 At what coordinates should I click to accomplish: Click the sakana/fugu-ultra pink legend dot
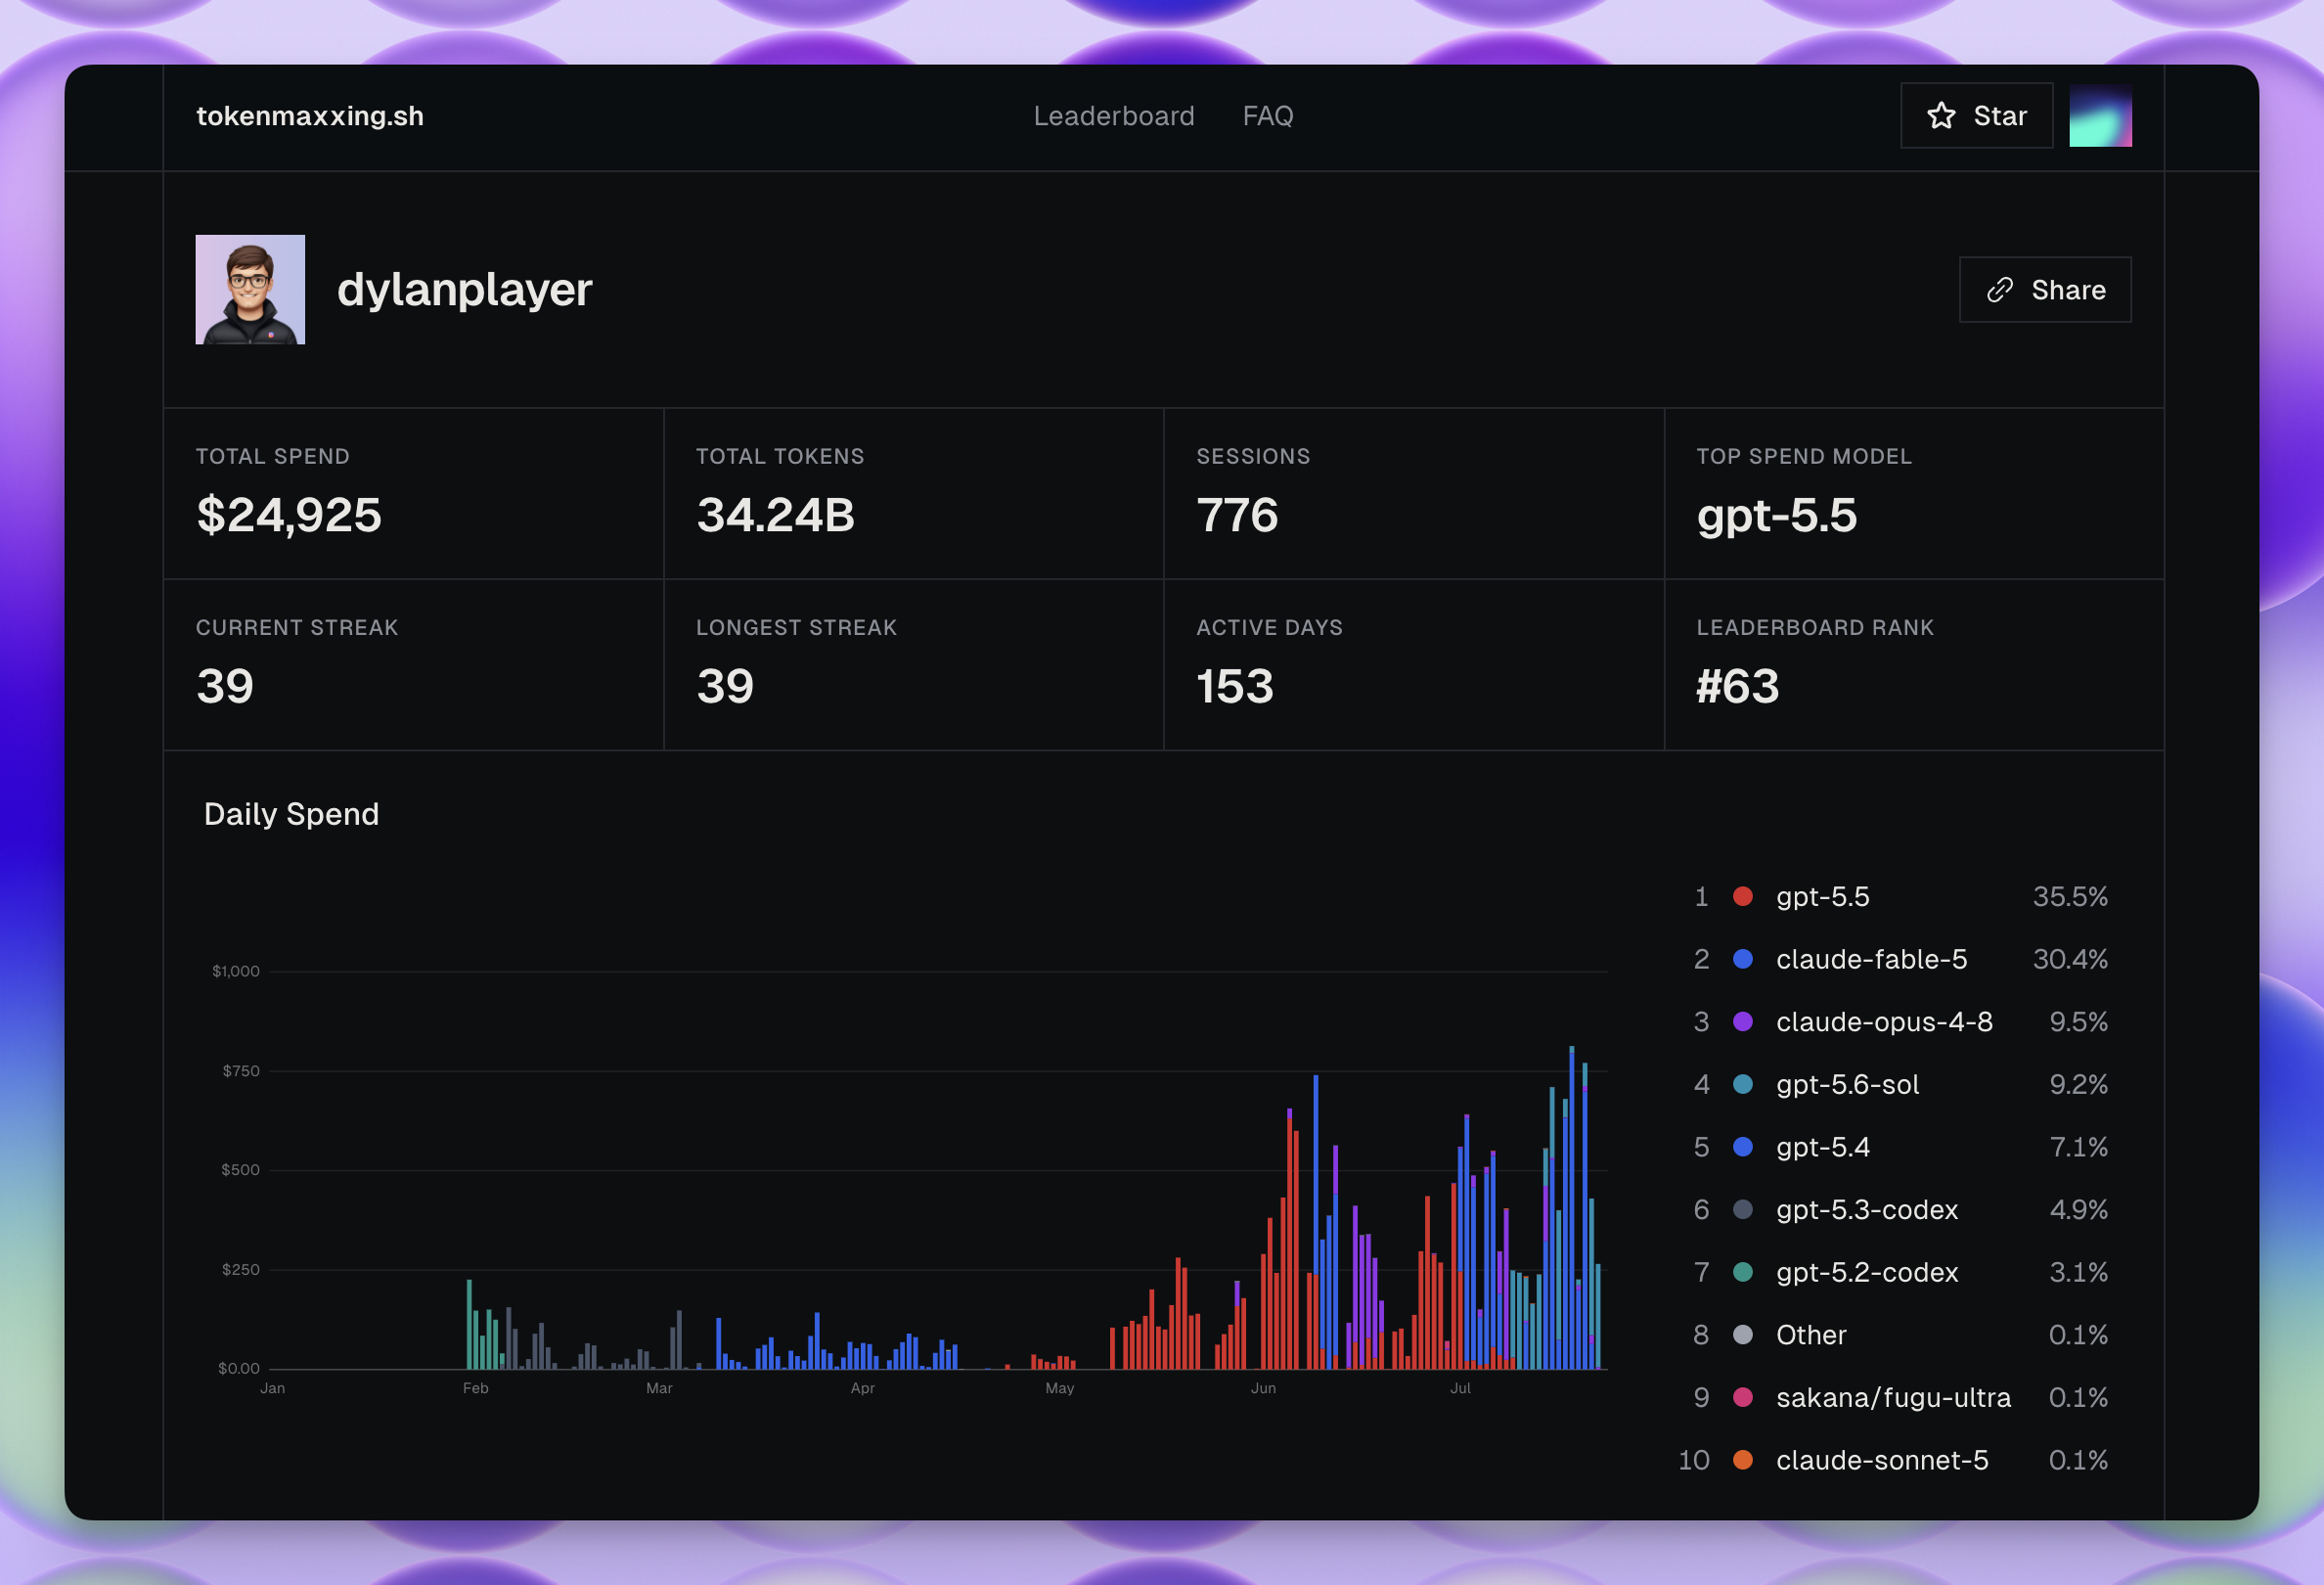[1742, 1398]
